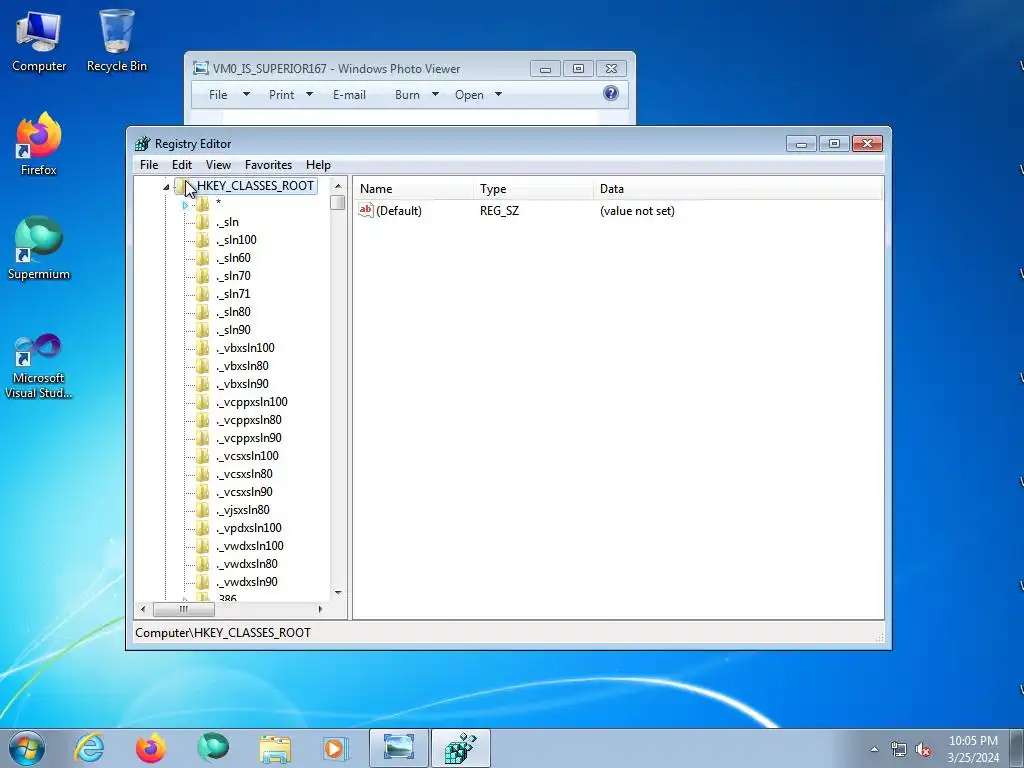Open Supermium from the taskbar
The image size is (1024, 768).
click(x=213, y=748)
